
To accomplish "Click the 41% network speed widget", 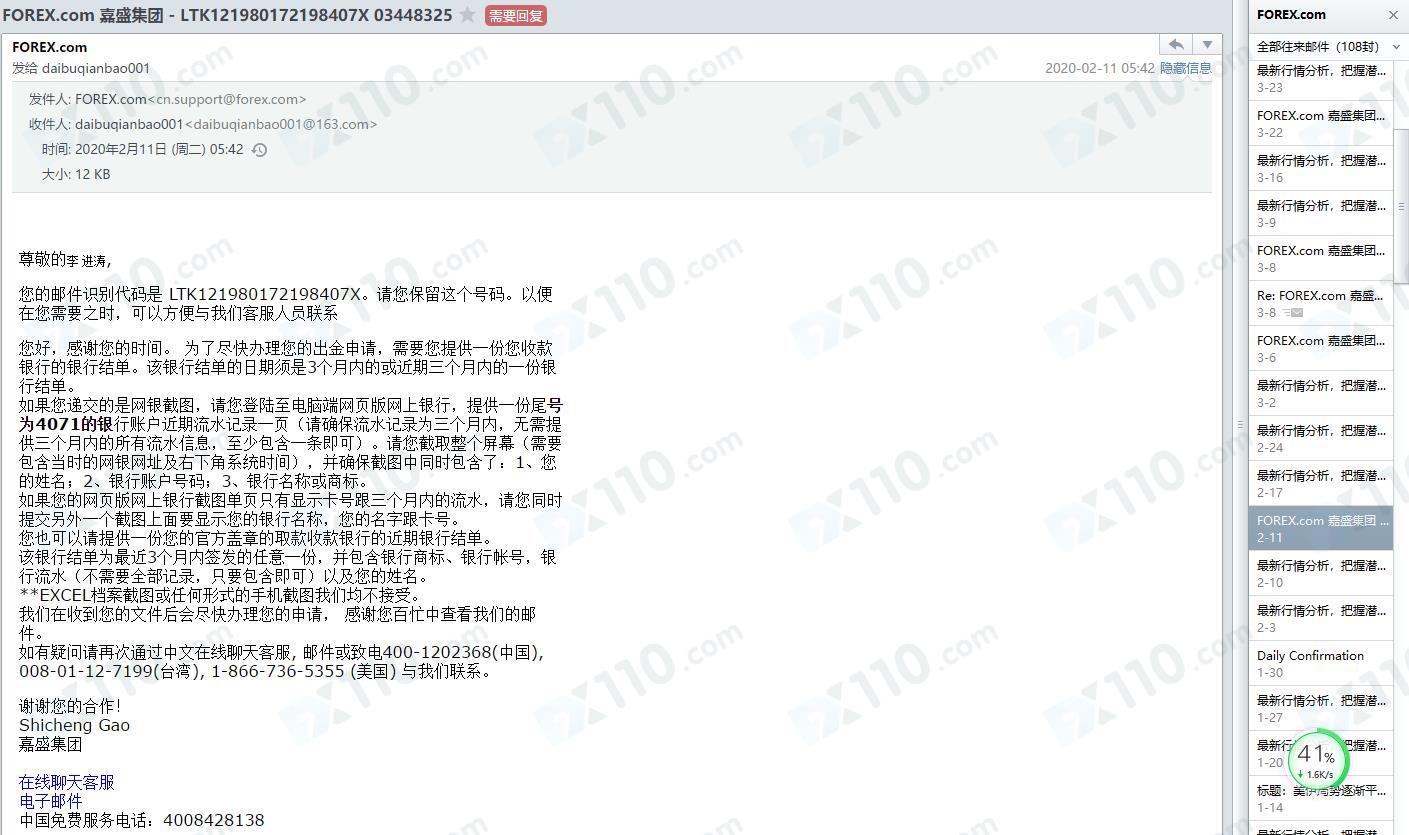I will [x=1317, y=759].
